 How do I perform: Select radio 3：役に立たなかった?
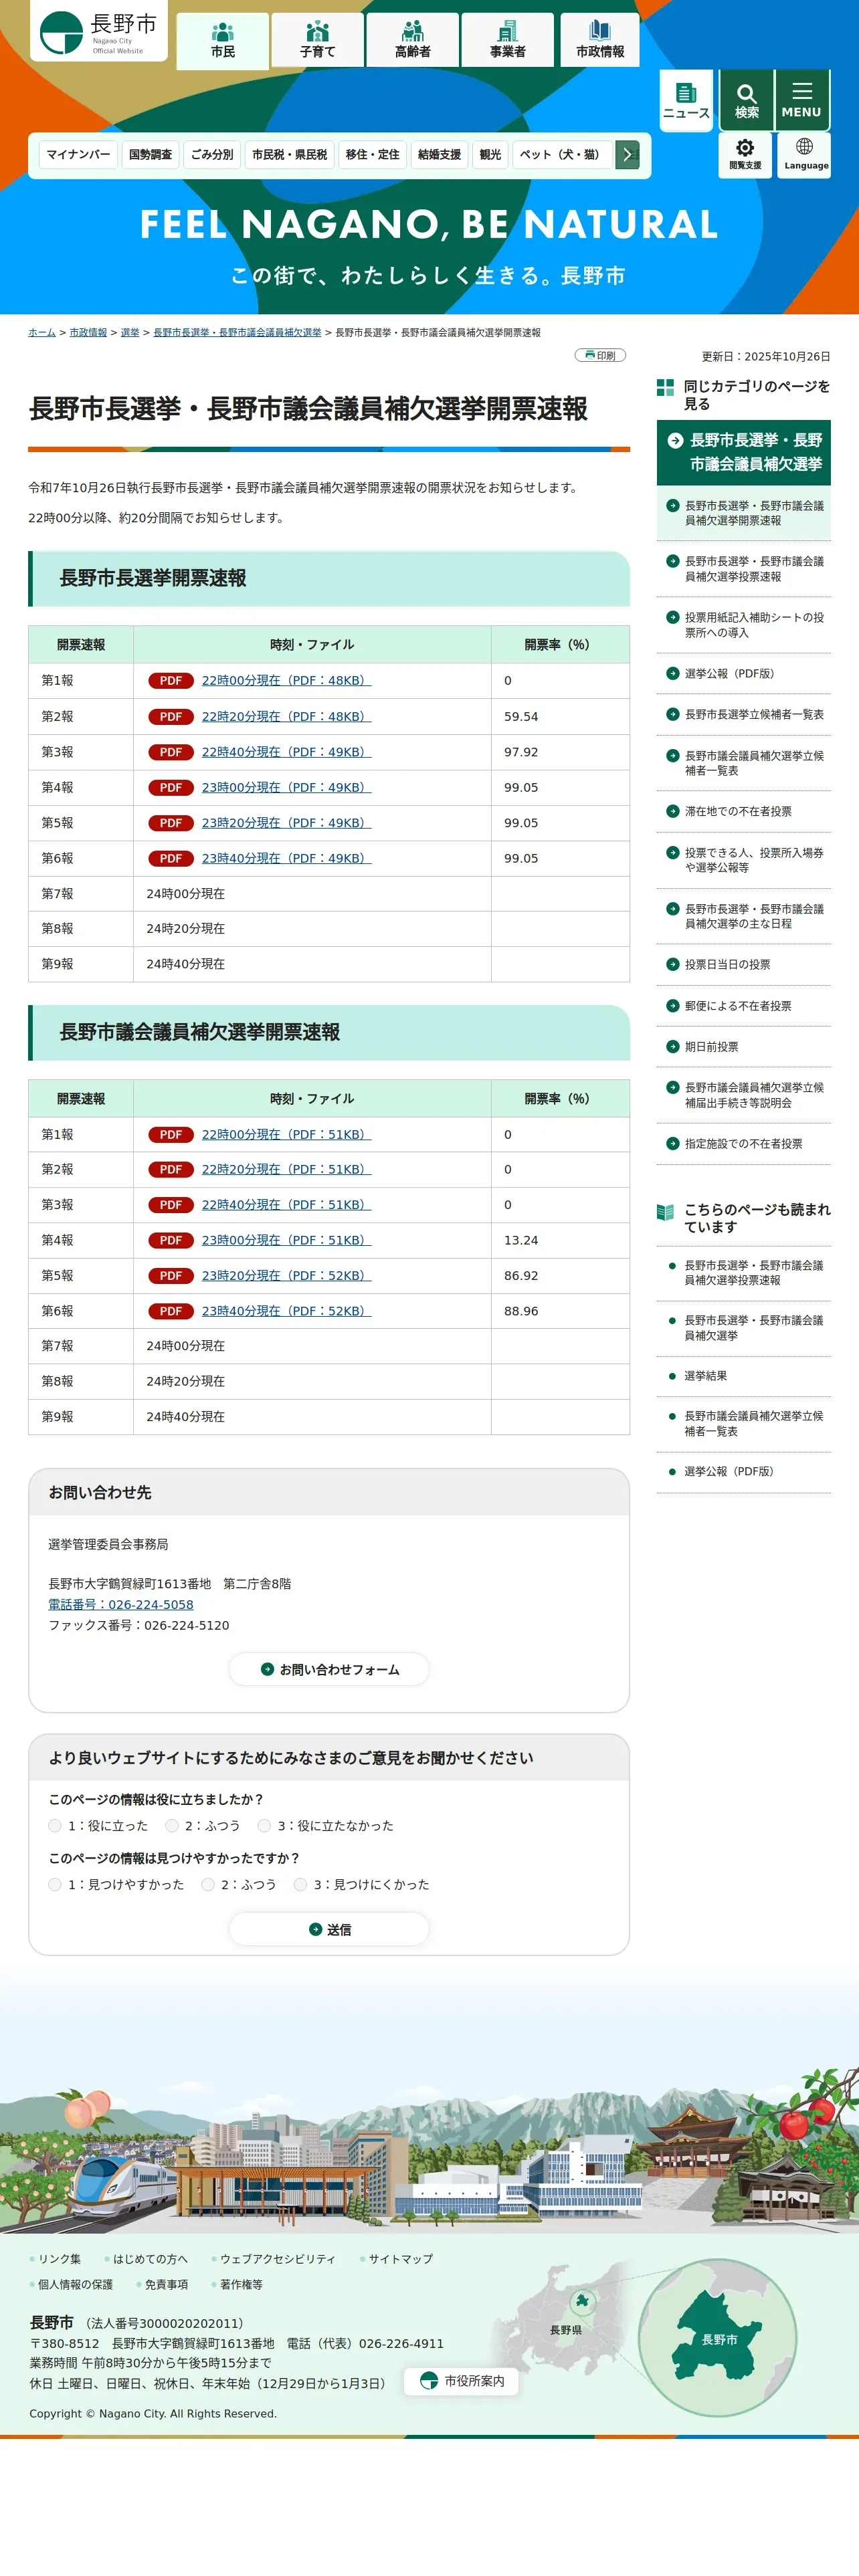click(264, 1825)
